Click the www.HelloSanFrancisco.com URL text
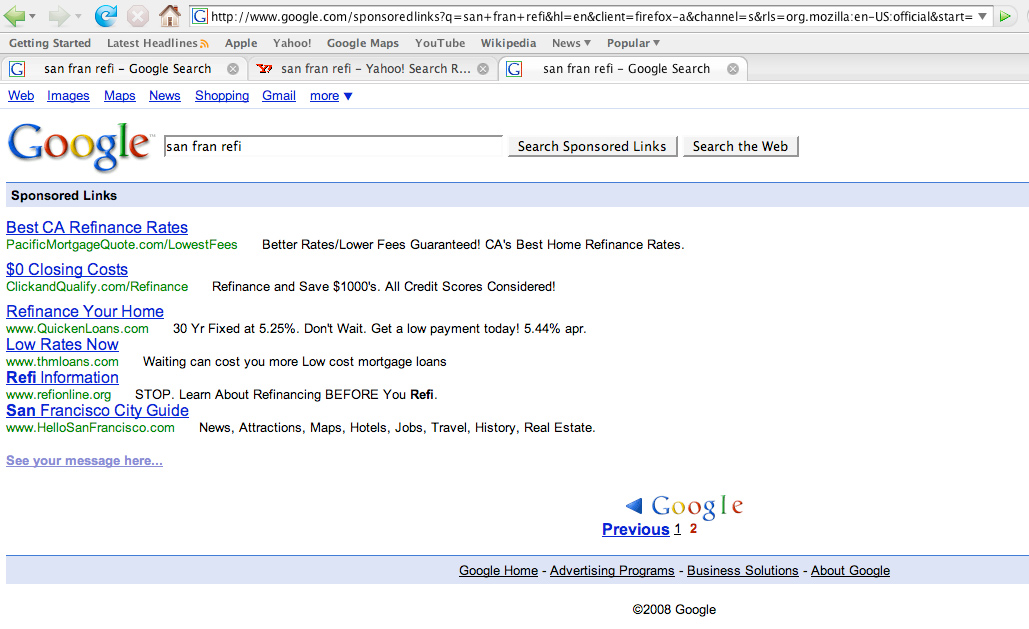 tap(91, 427)
